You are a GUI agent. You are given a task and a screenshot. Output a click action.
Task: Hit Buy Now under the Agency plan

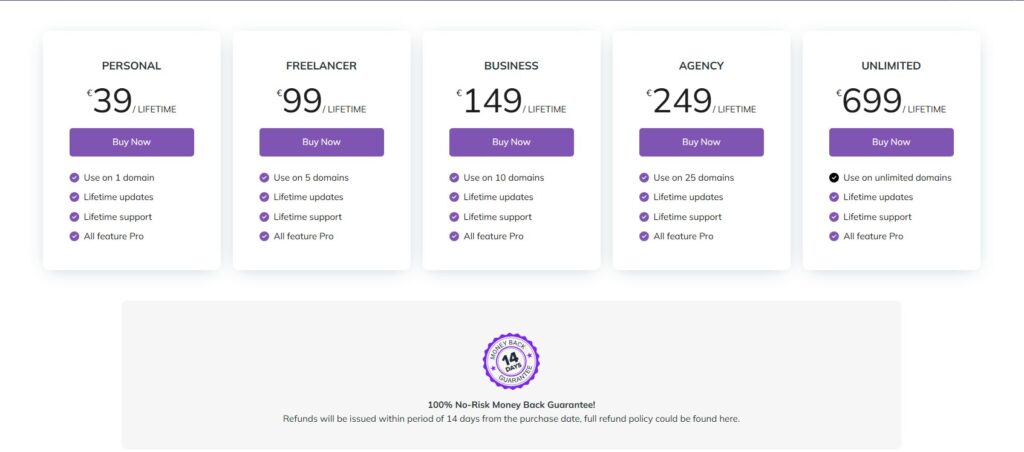point(701,142)
